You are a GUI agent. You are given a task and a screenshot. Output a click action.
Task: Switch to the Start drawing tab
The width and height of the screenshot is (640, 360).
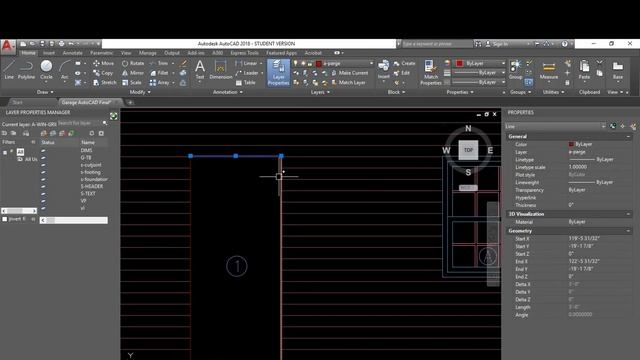pos(17,102)
